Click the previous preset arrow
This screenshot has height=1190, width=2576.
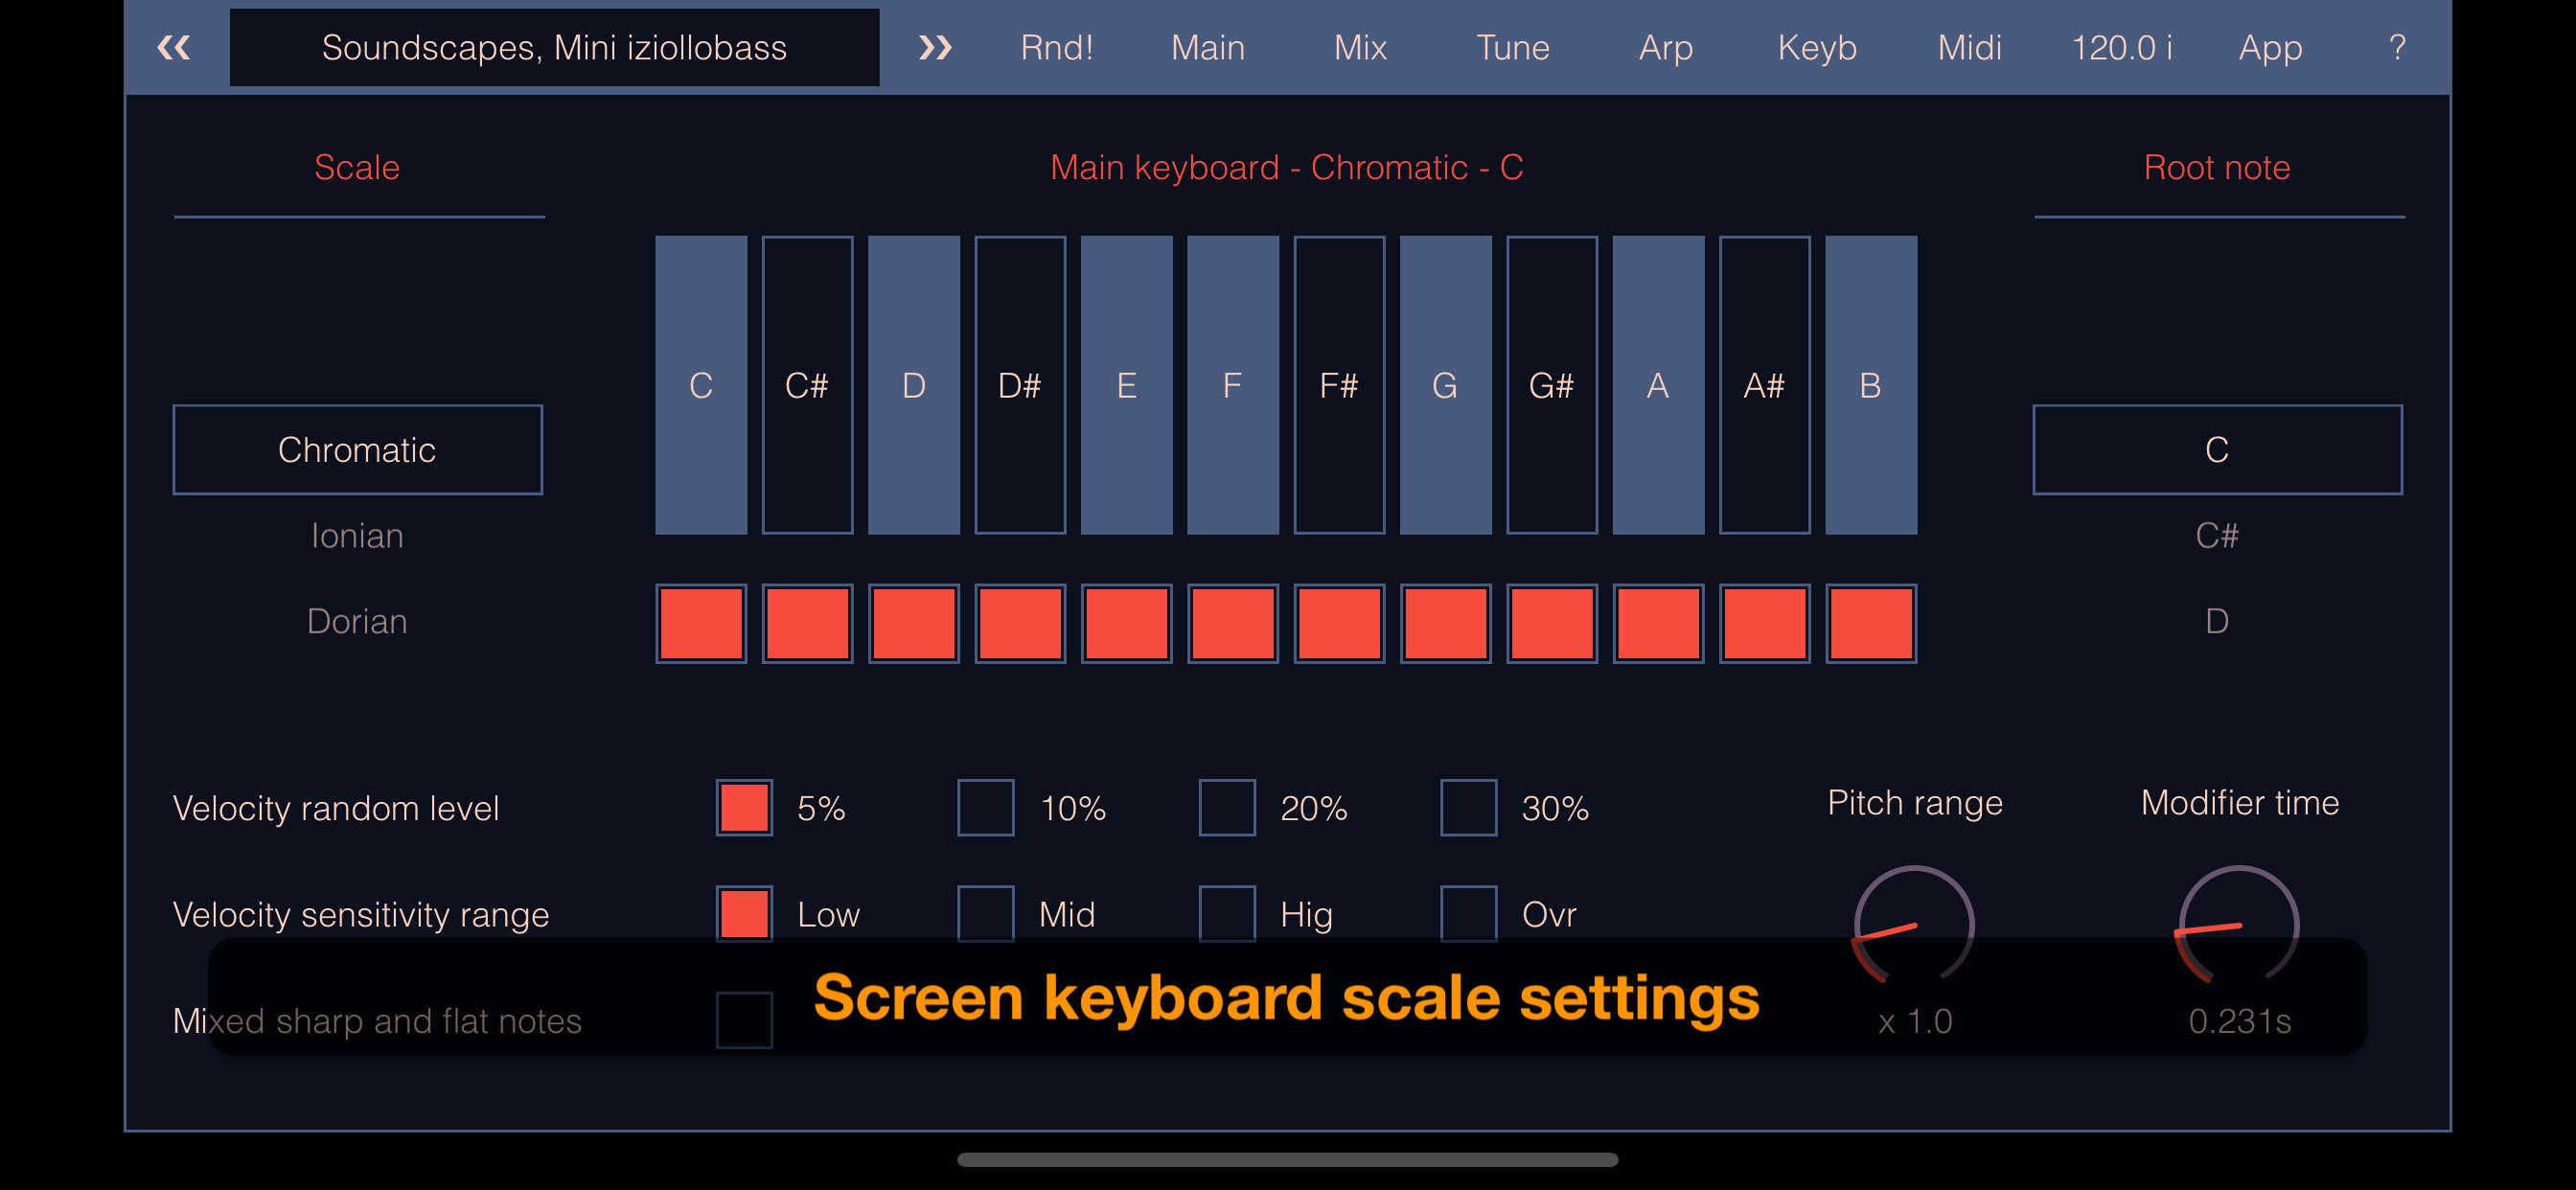[x=173, y=46]
